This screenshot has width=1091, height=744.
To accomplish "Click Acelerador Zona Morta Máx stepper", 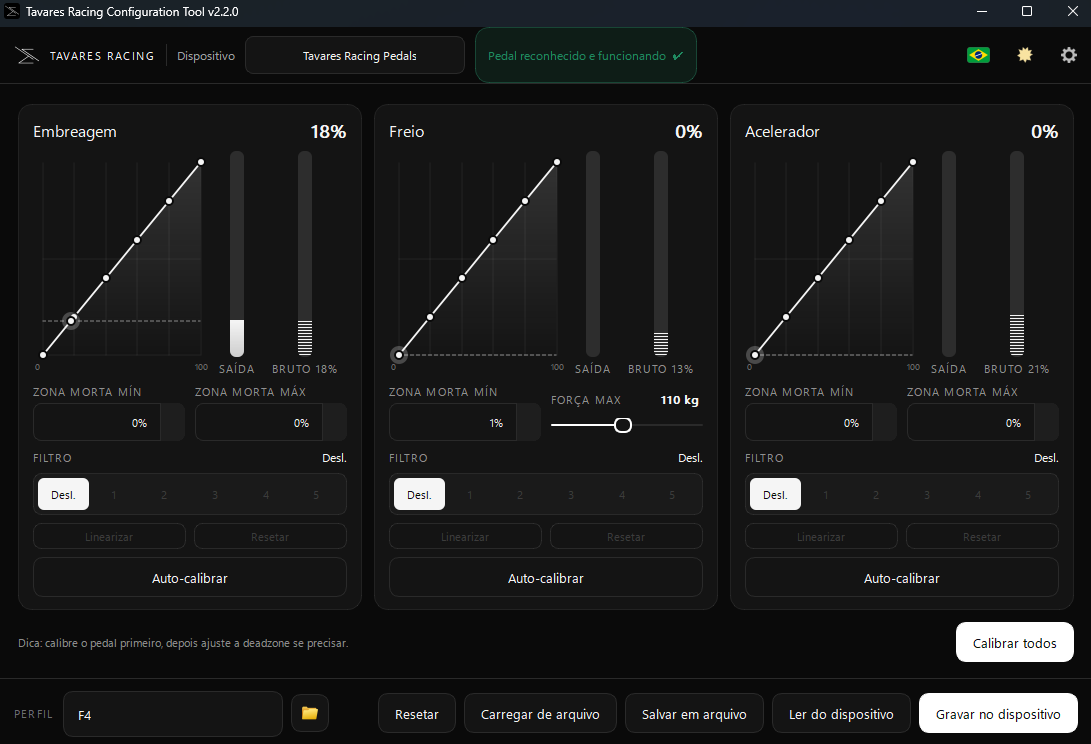I will pos(1046,422).
